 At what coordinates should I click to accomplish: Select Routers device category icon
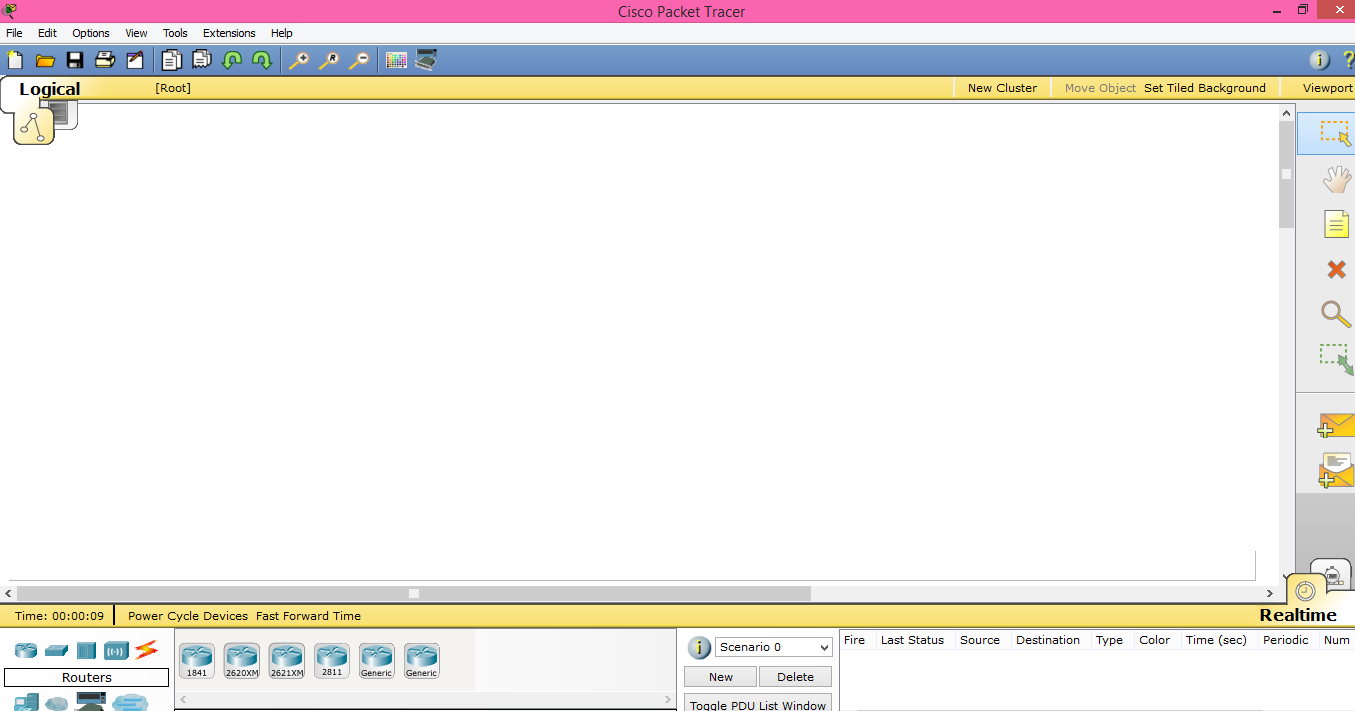tap(26, 651)
